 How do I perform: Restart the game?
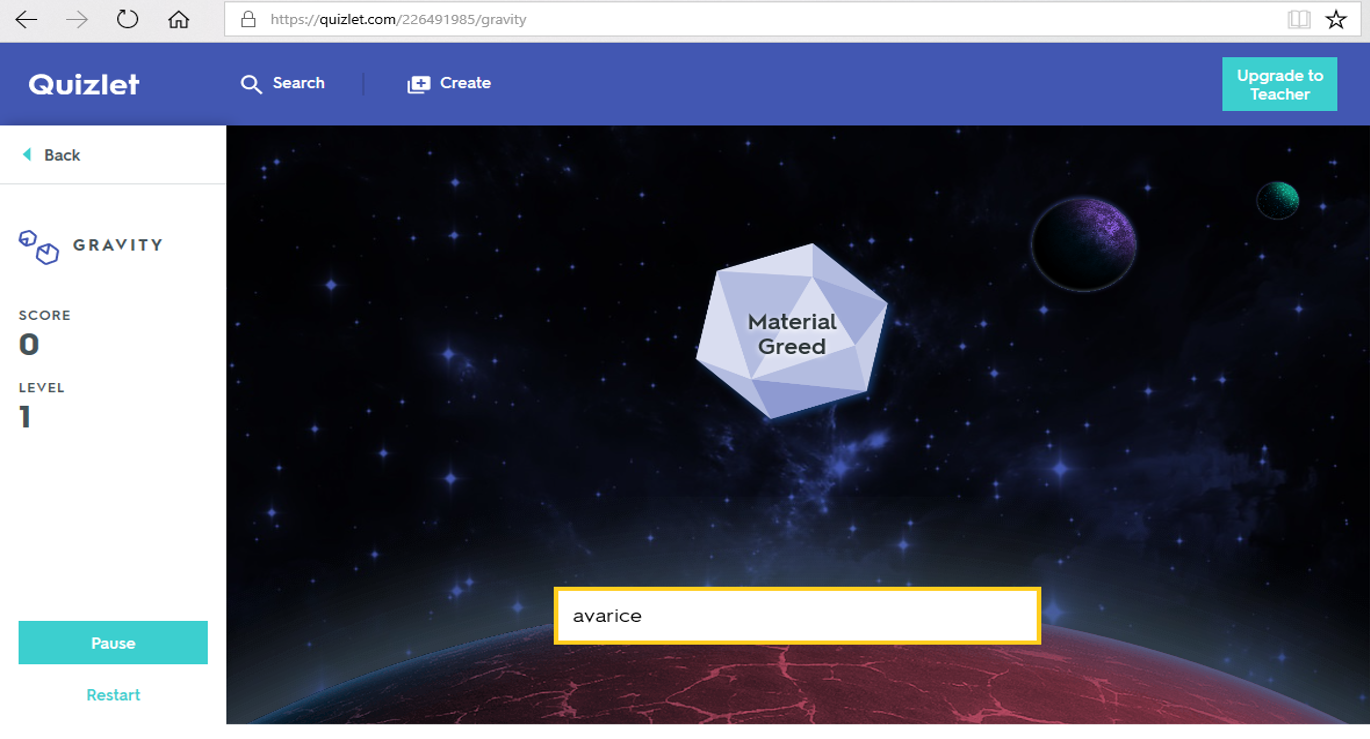[112, 694]
